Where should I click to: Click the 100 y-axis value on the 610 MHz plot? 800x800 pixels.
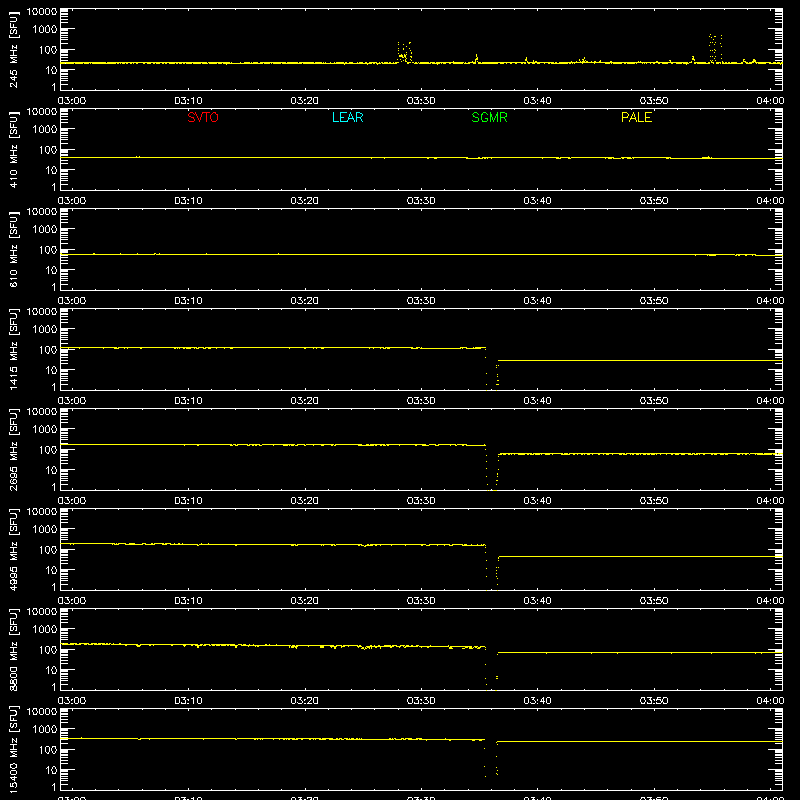point(48,250)
